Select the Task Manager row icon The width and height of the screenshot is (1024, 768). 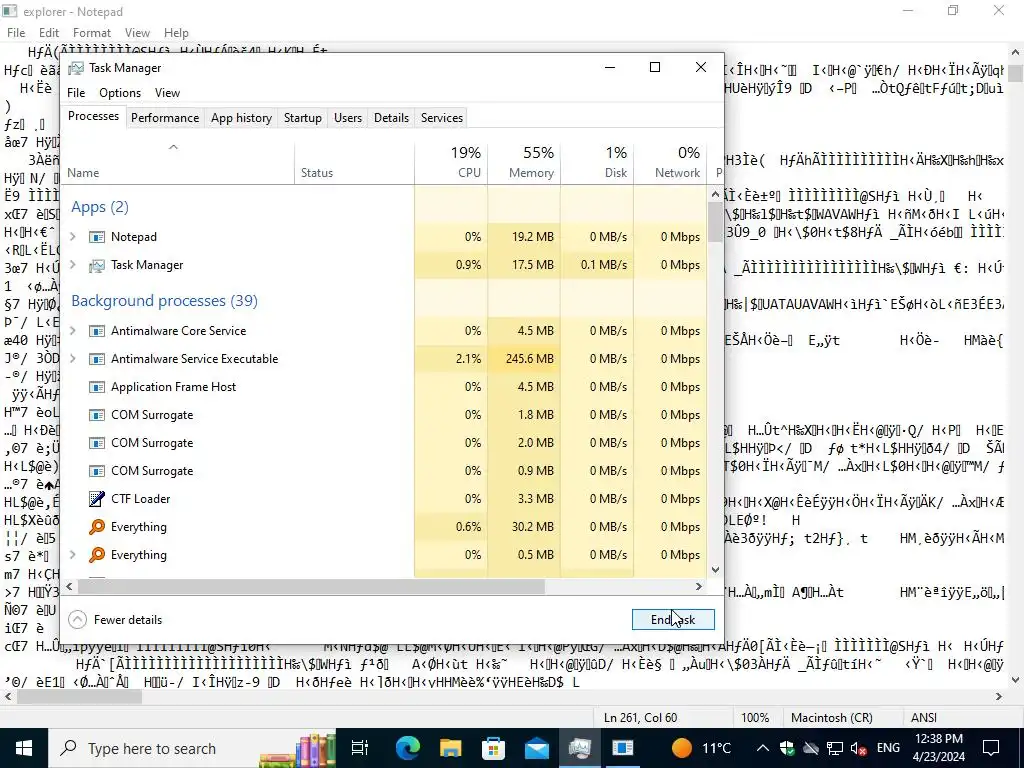pyautogui.click(x=97, y=265)
